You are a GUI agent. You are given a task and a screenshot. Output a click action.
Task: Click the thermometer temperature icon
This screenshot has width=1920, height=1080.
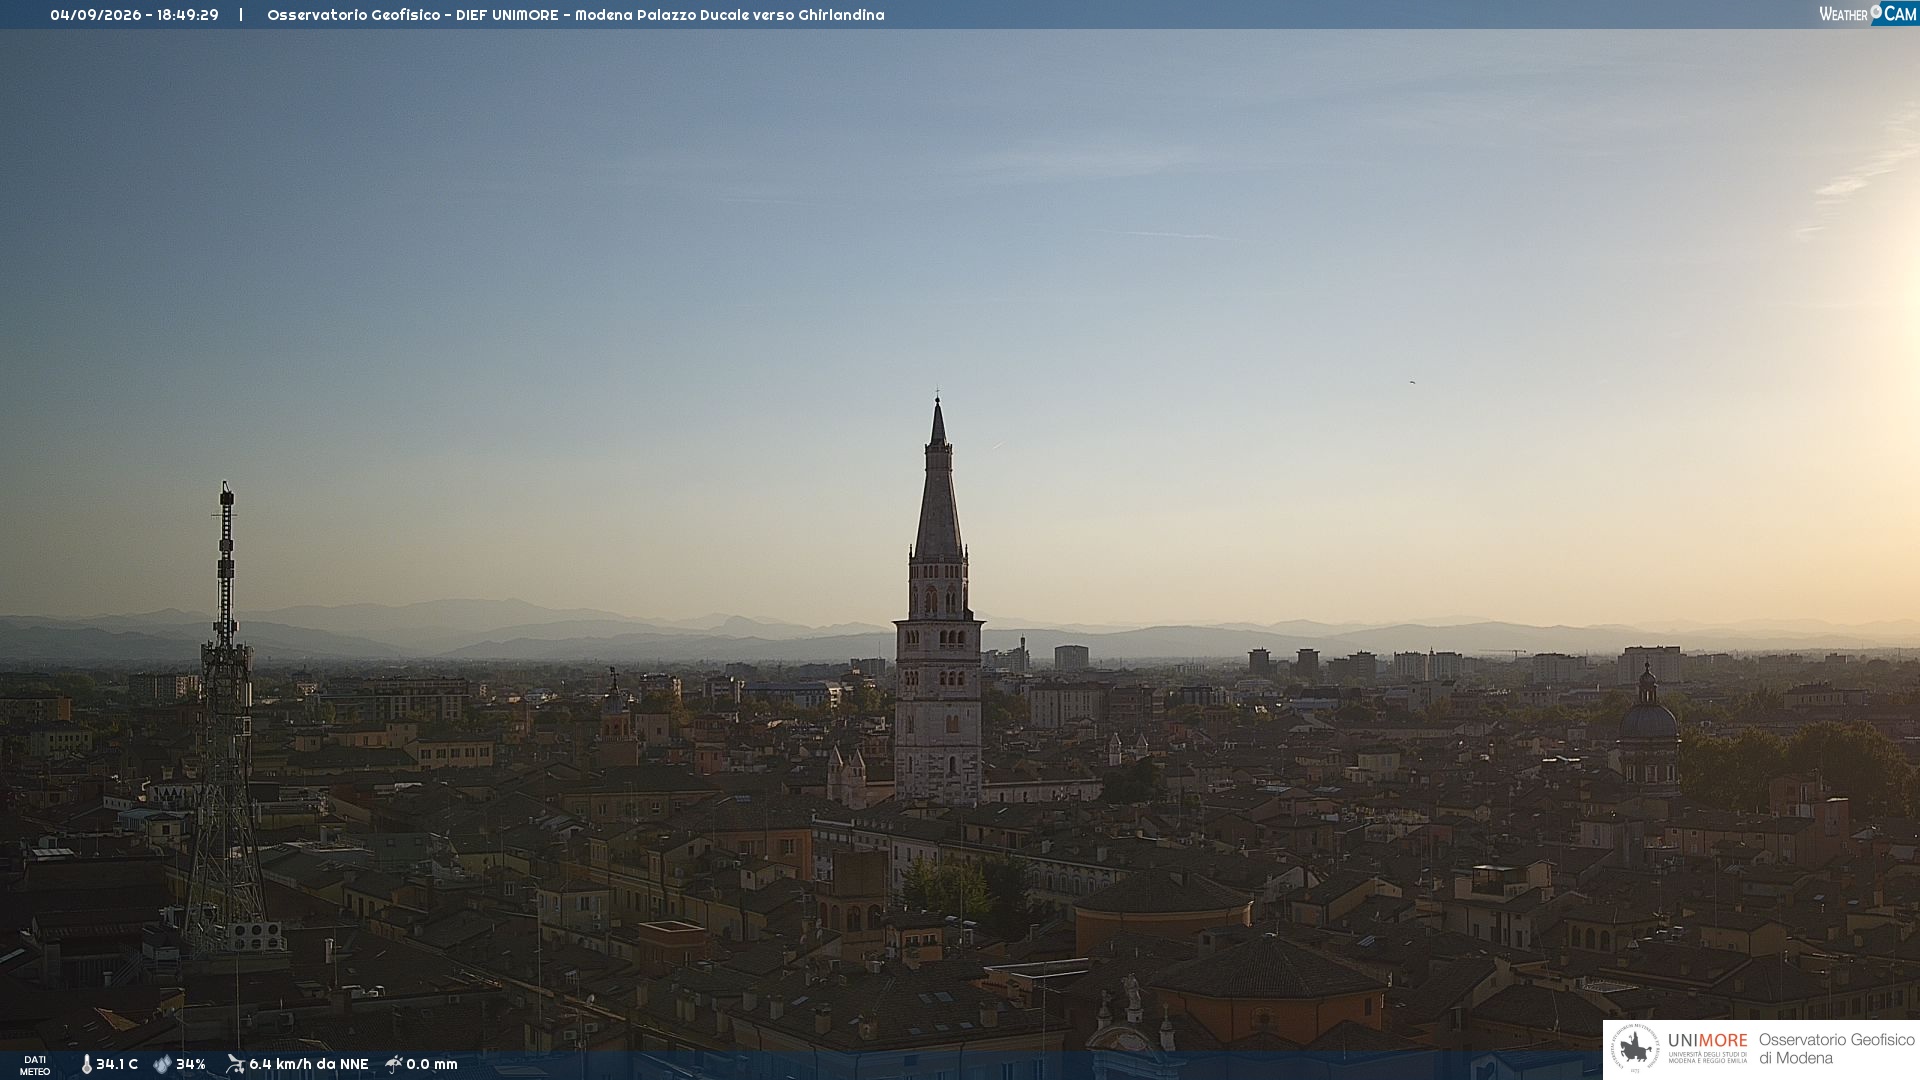[86, 1064]
